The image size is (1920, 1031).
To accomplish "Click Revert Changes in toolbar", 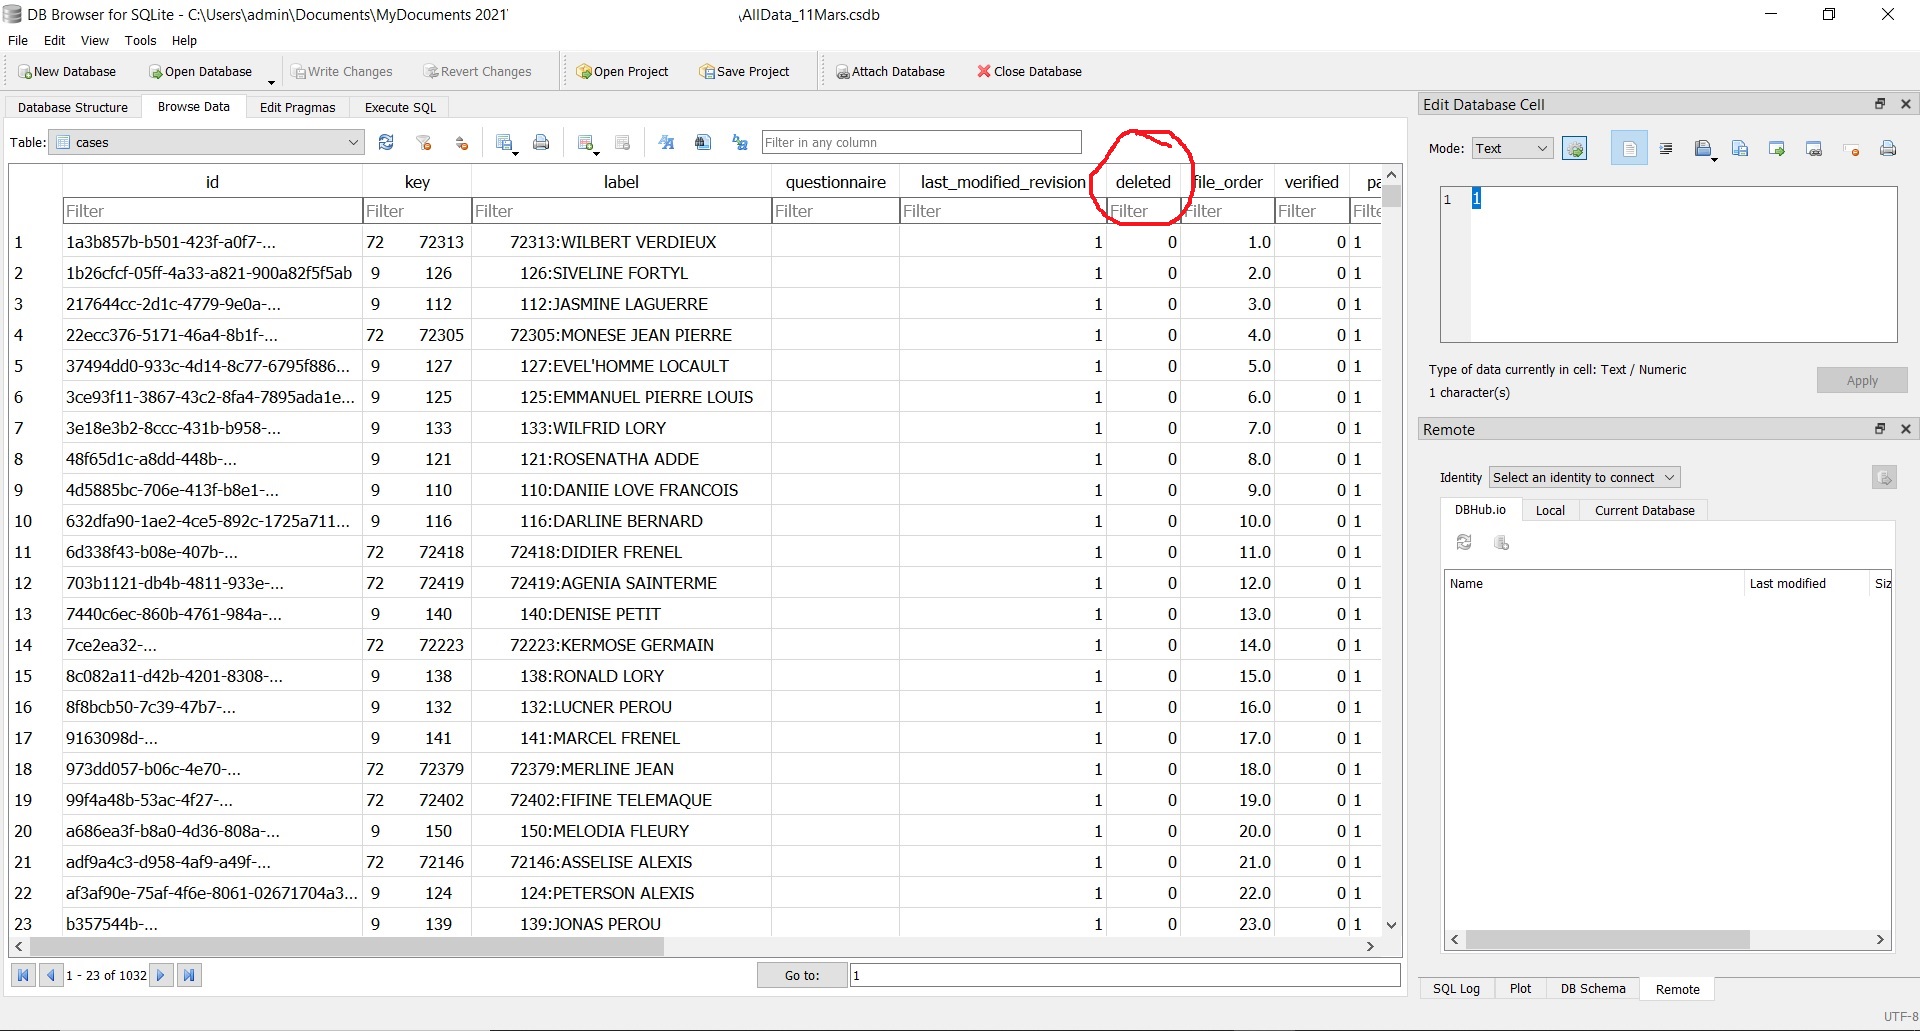I will click(477, 72).
